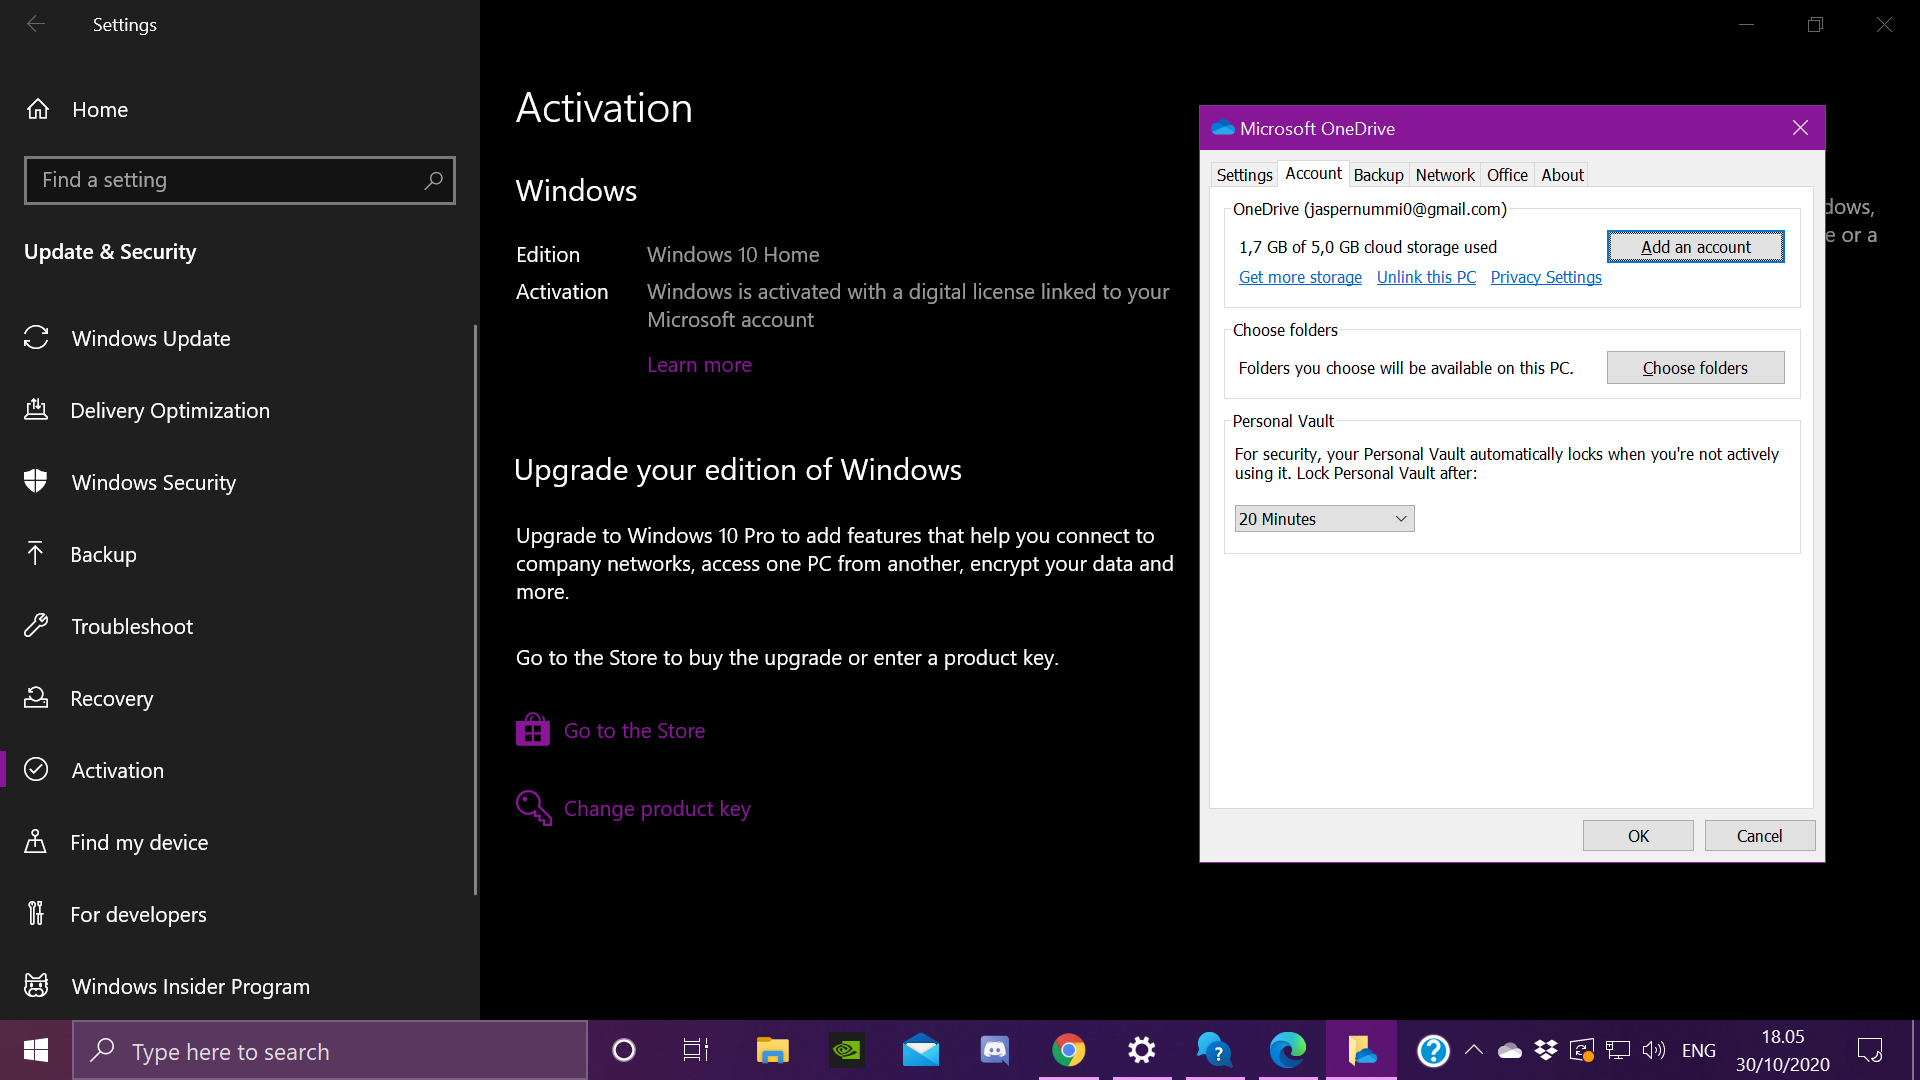Screen dimensions: 1920x1080
Task: Click Unlink this PC link
Action: pyautogui.click(x=1426, y=277)
